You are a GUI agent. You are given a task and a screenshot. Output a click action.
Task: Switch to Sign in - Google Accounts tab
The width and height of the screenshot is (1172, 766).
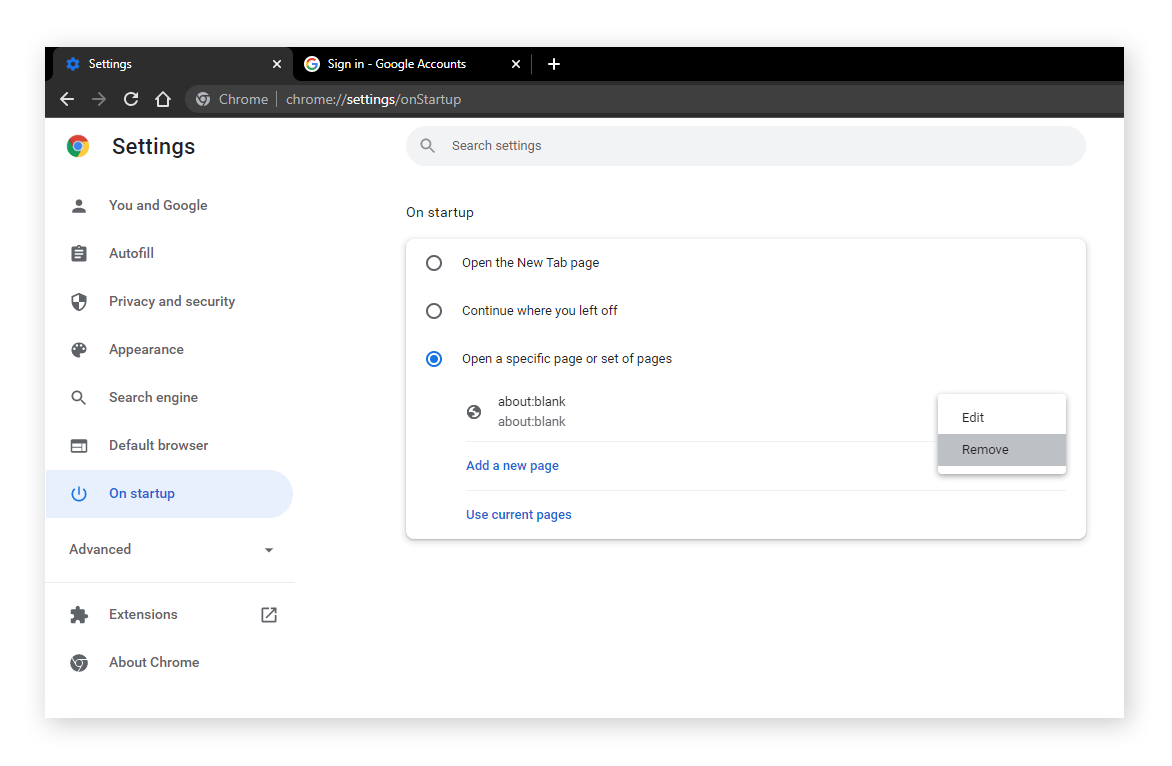coord(397,64)
